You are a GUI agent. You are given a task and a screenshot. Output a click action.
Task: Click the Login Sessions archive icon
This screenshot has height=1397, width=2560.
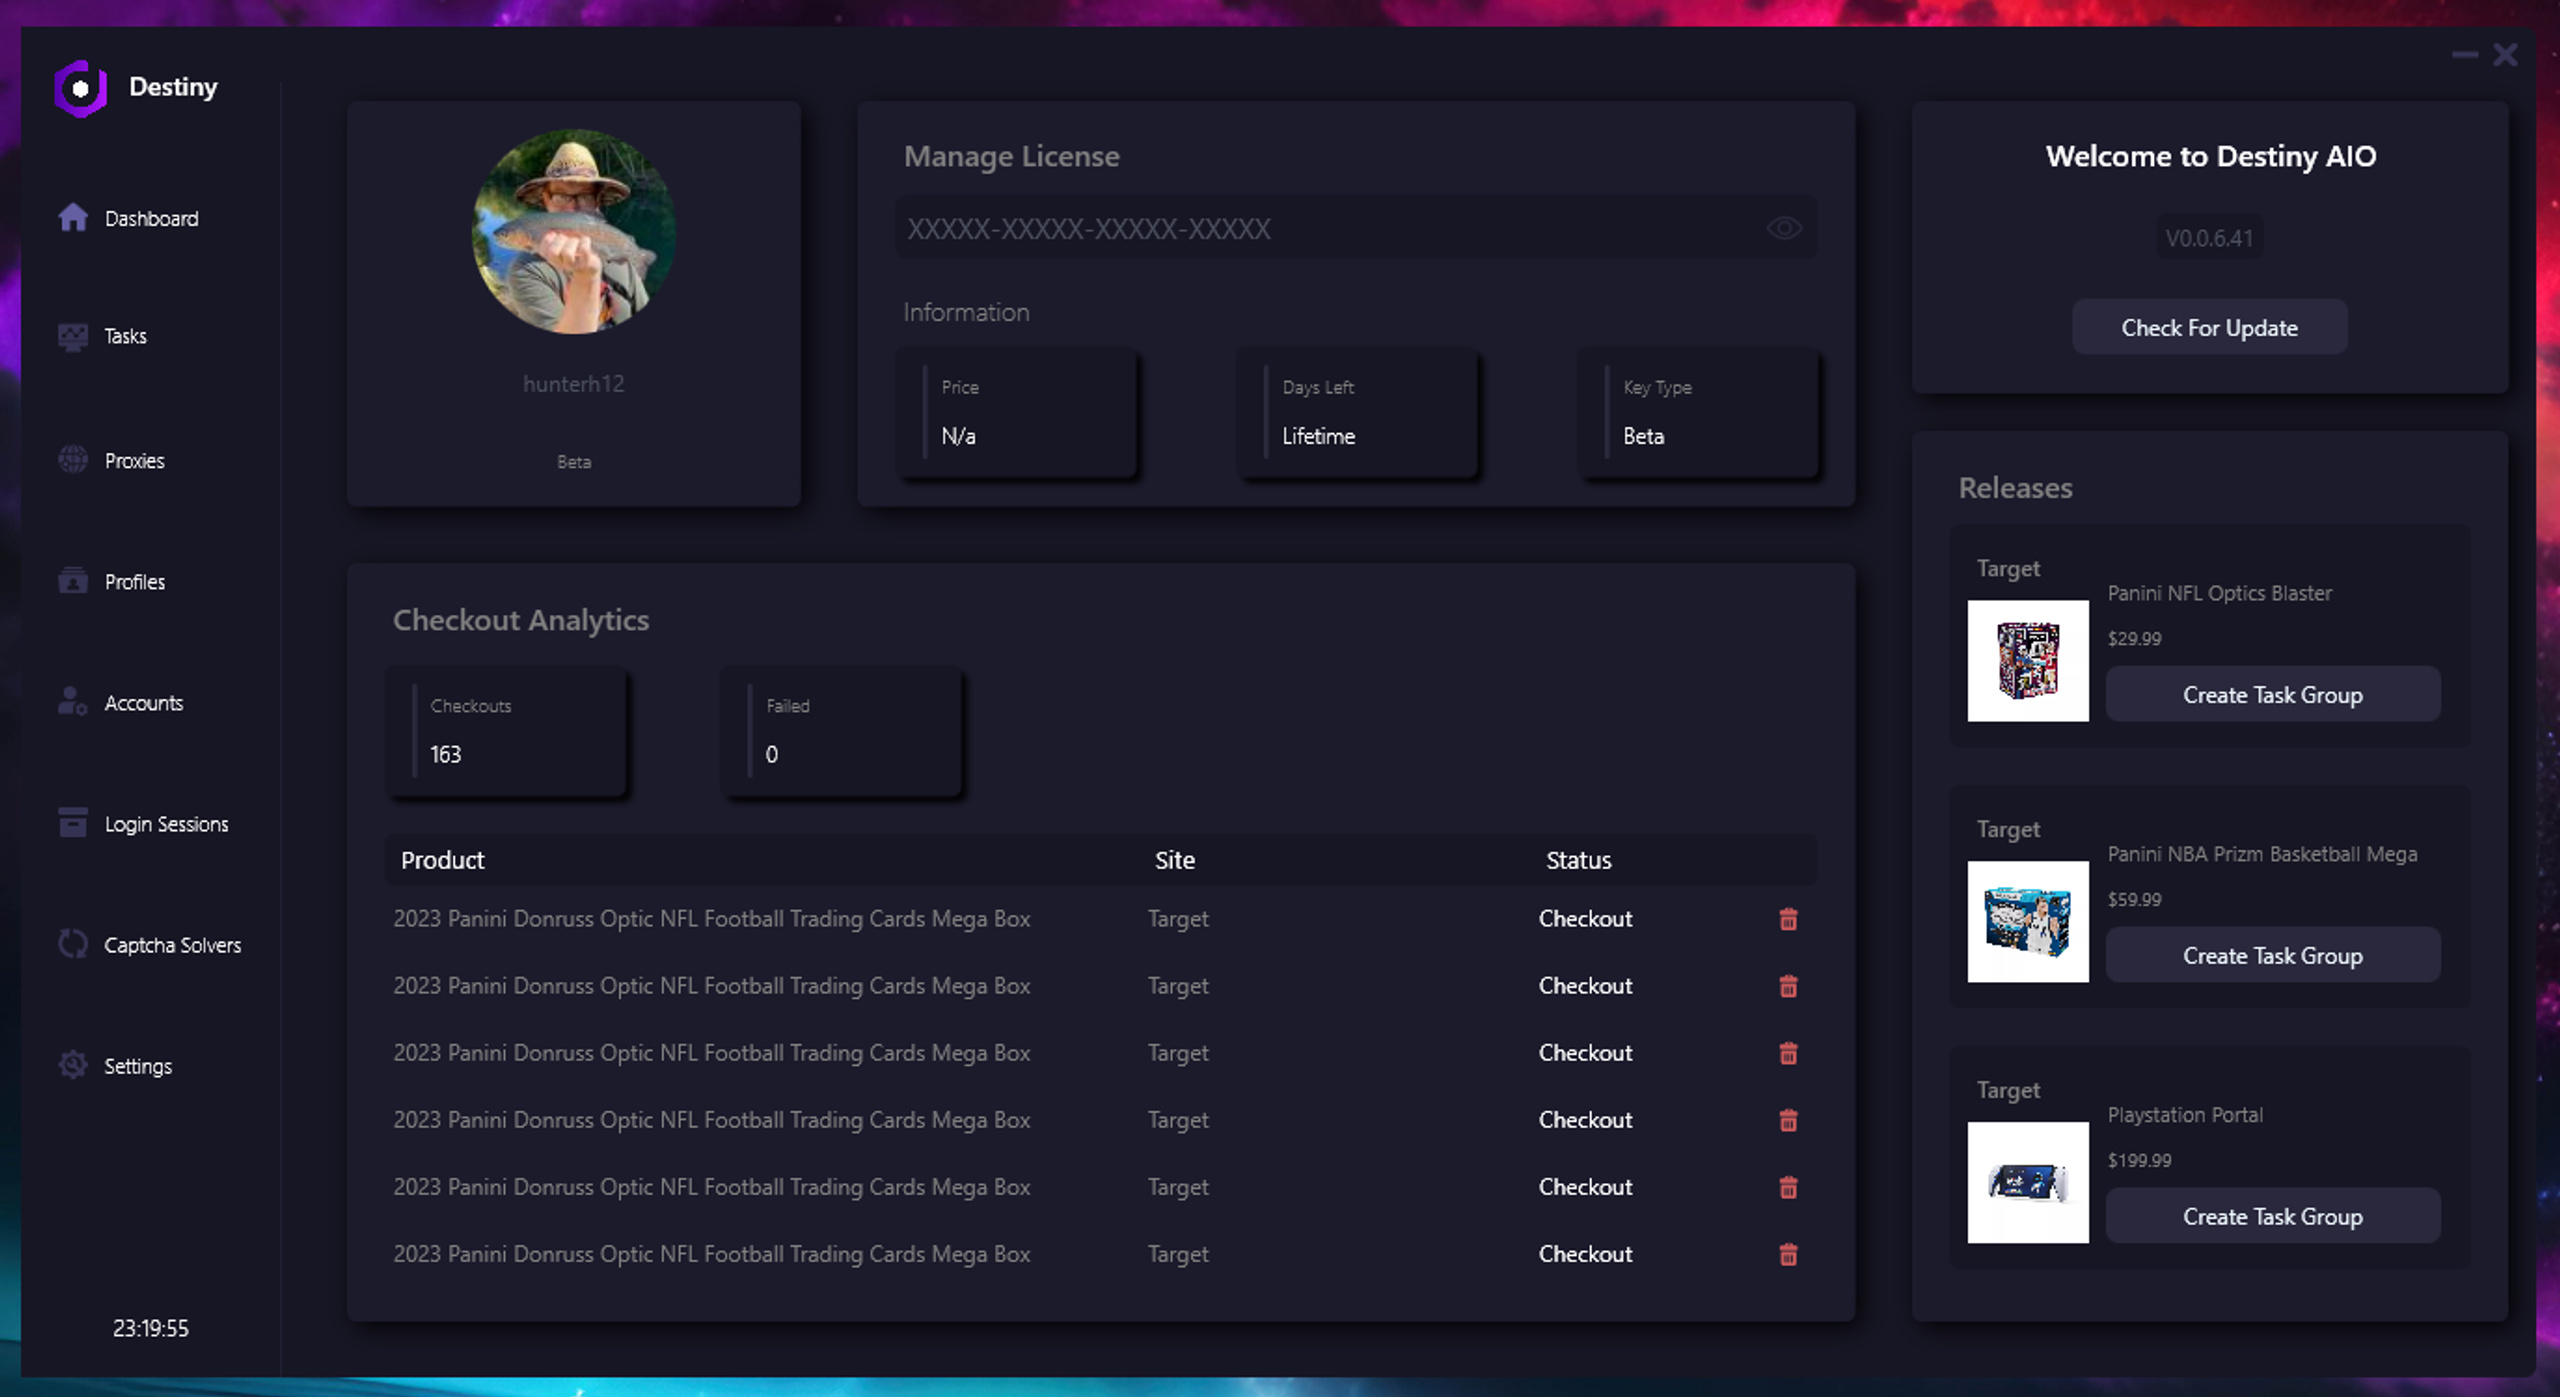[73, 823]
